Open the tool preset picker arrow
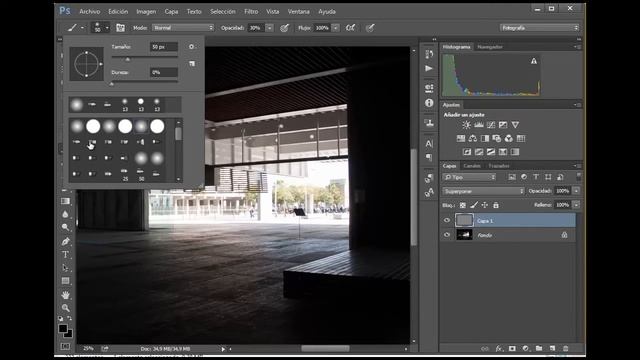 [82, 28]
